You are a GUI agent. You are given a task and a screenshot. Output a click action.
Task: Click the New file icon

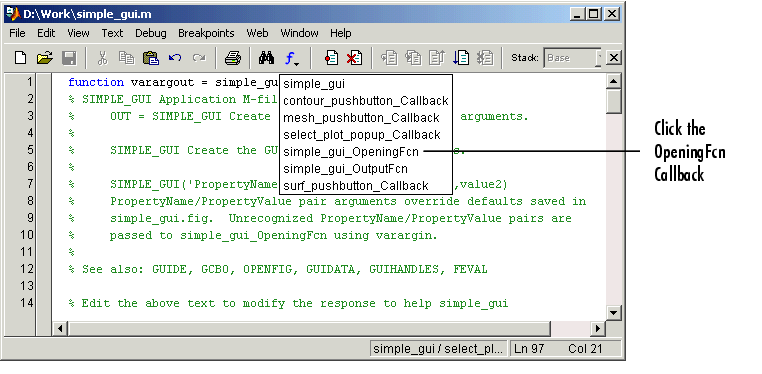pyautogui.click(x=20, y=58)
